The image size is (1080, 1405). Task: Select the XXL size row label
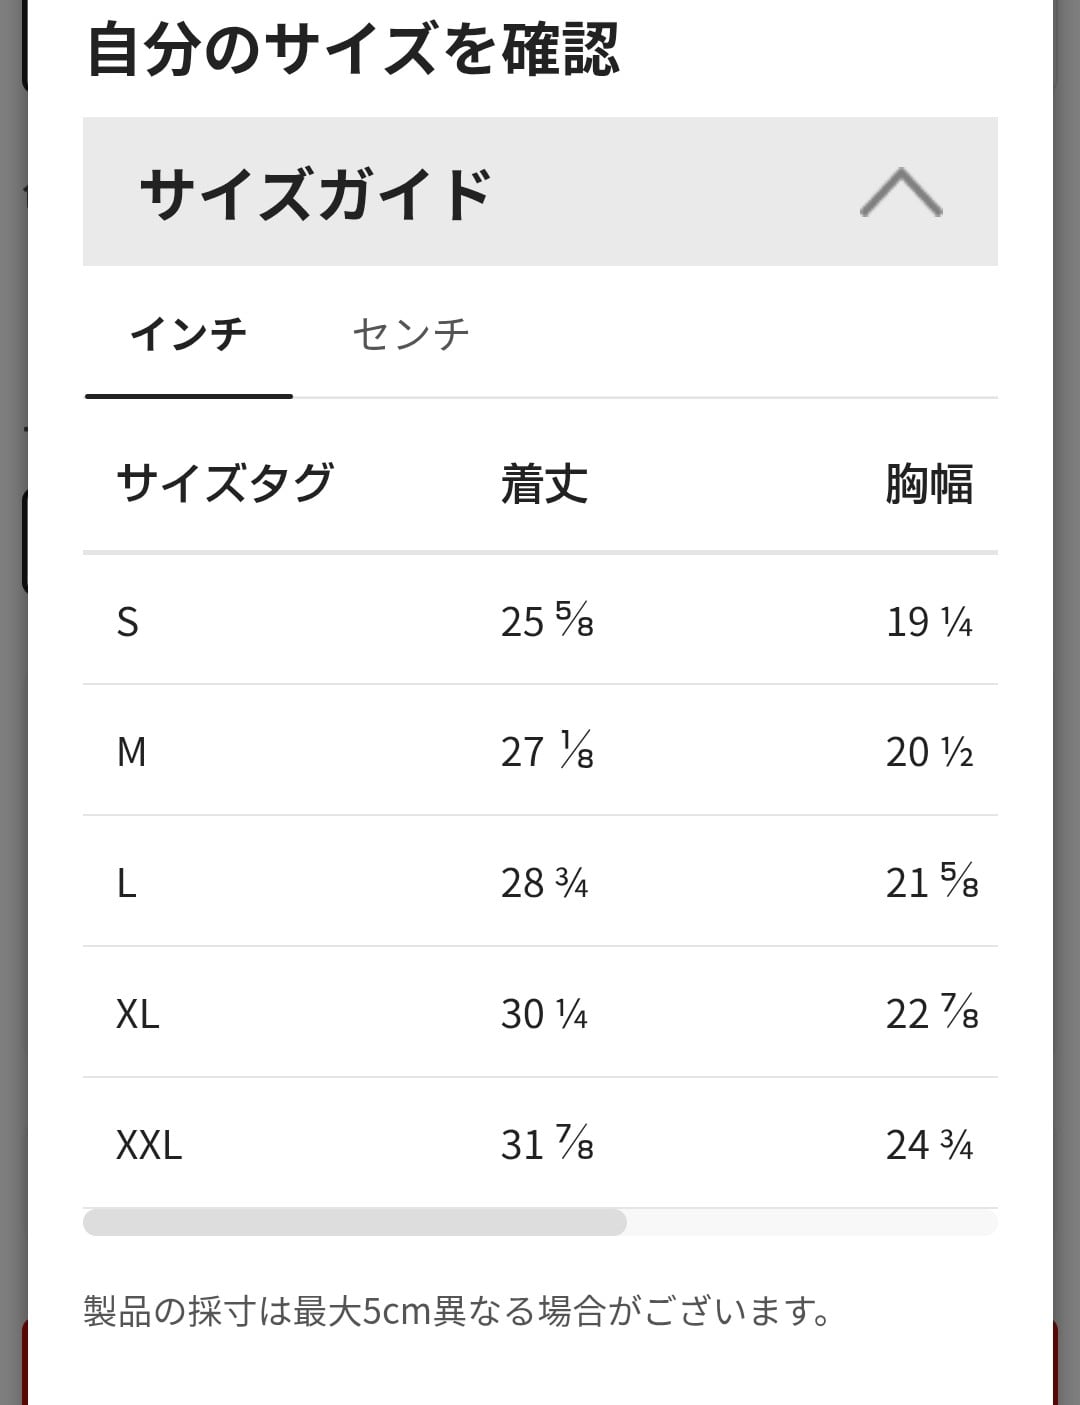tap(149, 1145)
